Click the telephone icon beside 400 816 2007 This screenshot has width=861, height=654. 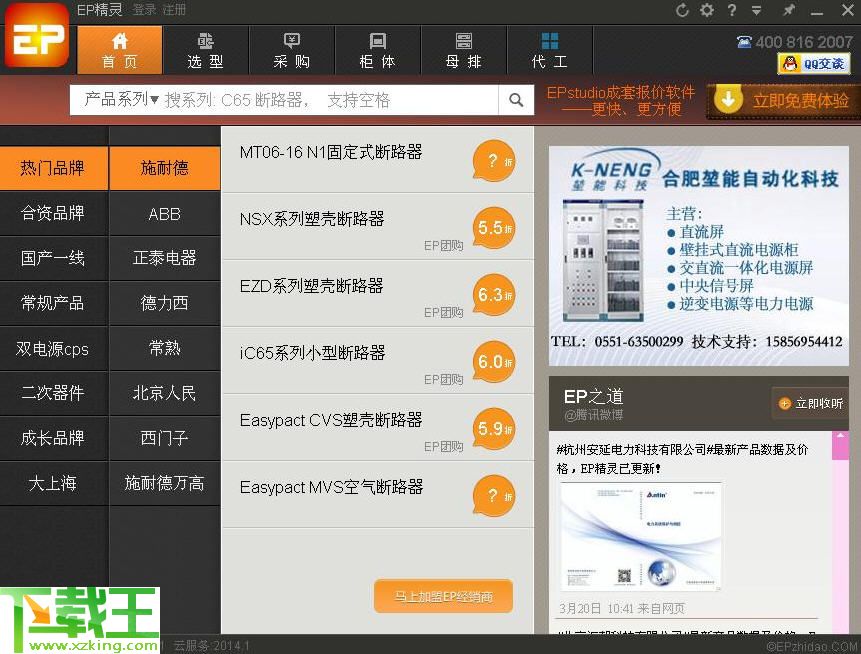tap(744, 42)
